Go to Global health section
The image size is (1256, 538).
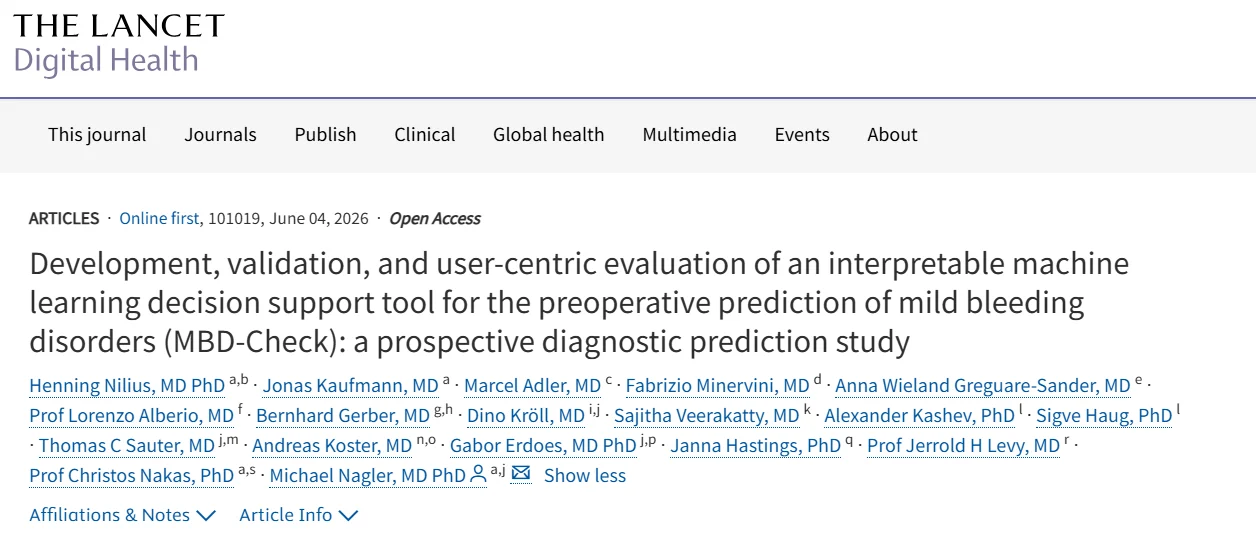(x=548, y=135)
